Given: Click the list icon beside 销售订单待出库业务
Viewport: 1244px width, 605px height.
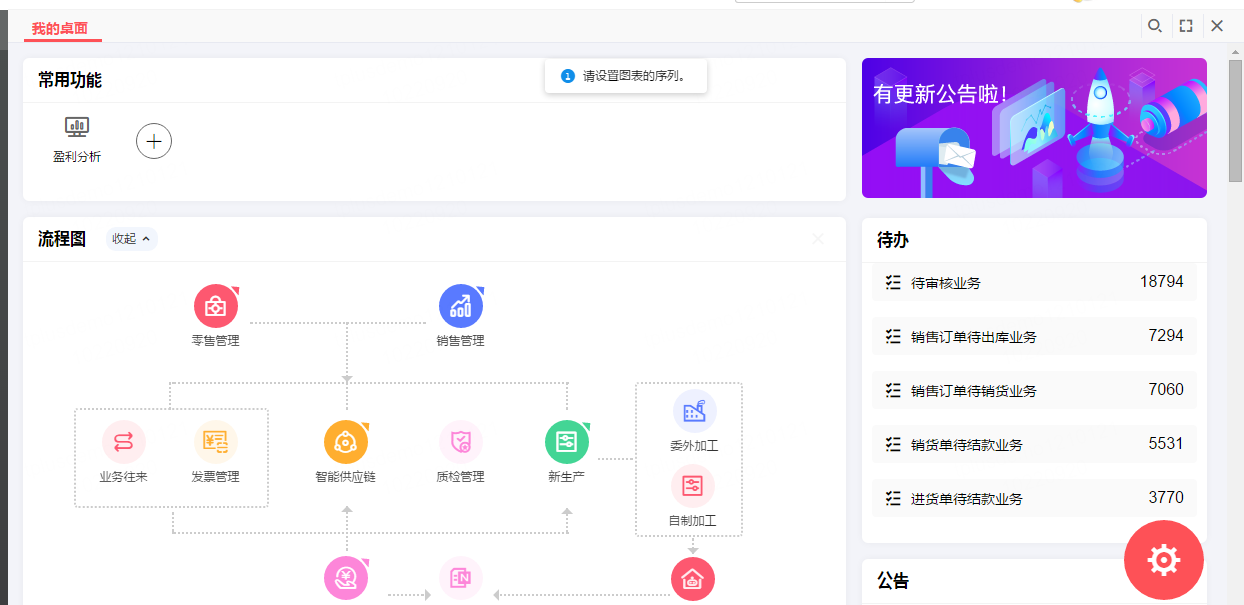Looking at the screenshot, I should pos(893,337).
